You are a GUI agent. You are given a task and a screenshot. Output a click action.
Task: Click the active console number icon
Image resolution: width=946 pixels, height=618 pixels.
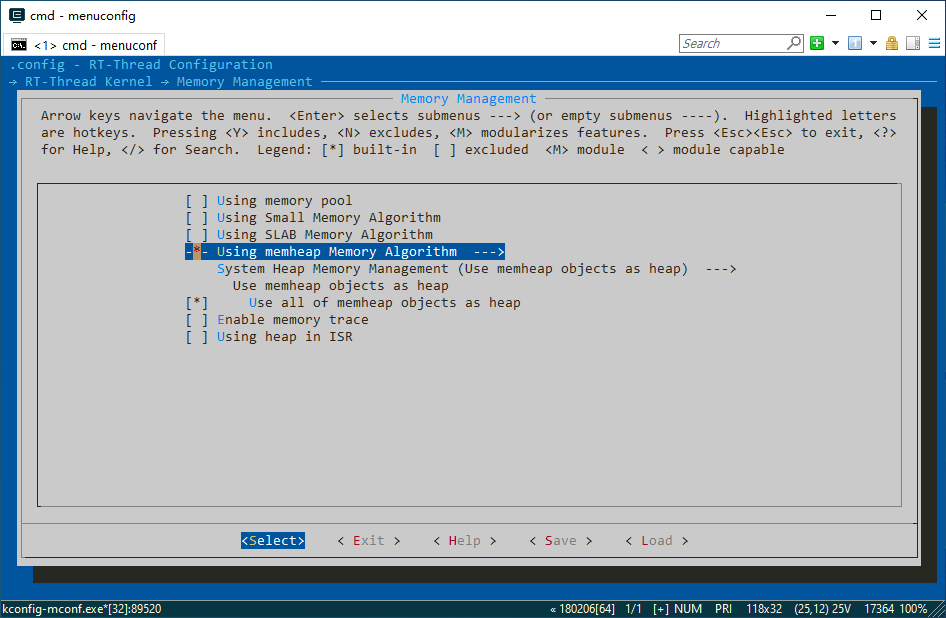[855, 43]
